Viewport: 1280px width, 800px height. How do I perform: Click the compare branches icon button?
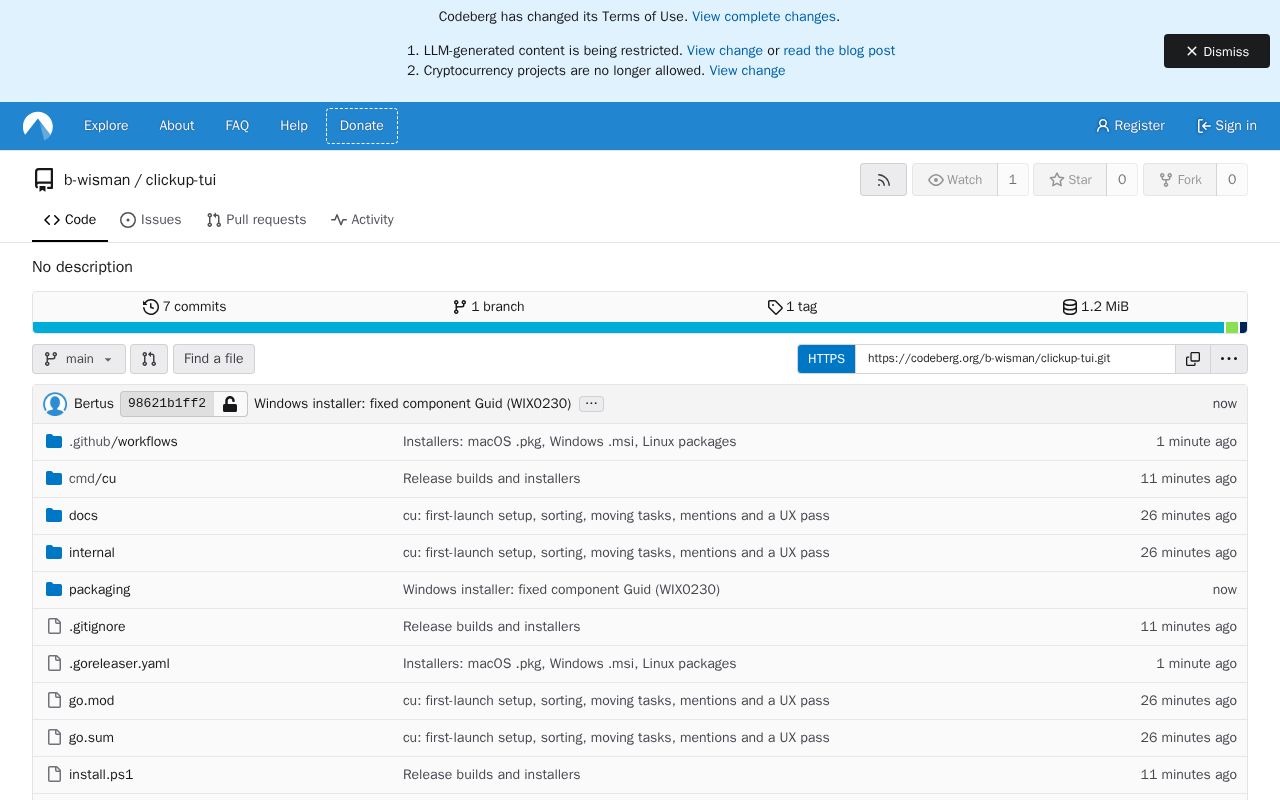(x=149, y=359)
